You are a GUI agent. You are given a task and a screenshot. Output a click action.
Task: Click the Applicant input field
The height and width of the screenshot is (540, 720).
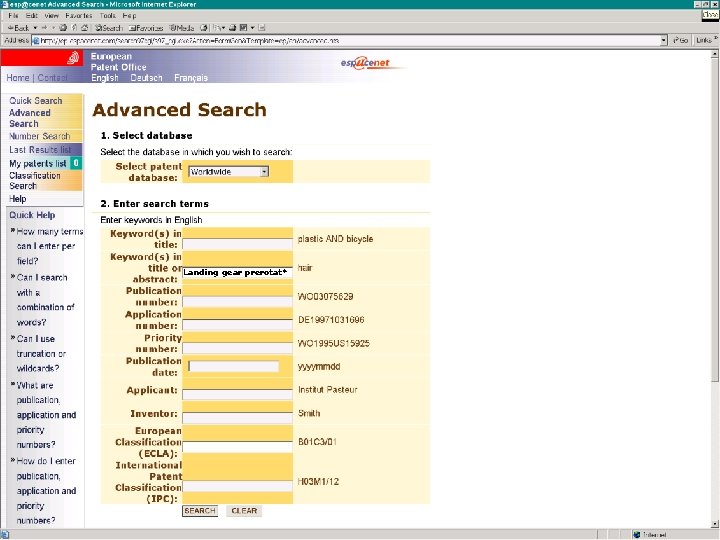[237, 394]
